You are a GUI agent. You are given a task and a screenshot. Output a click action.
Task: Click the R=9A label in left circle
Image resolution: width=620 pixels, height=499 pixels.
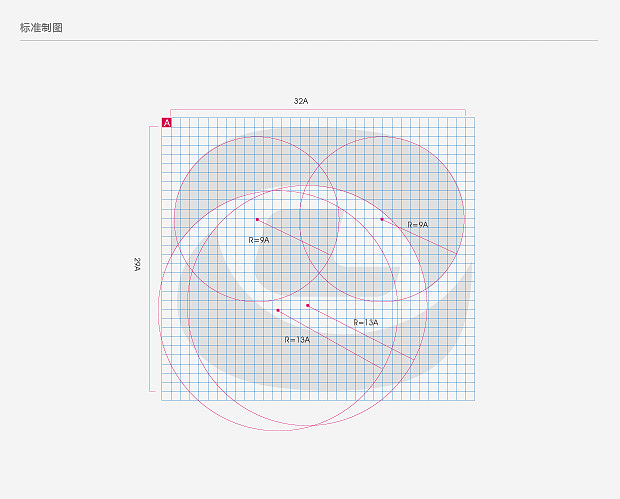259,240
